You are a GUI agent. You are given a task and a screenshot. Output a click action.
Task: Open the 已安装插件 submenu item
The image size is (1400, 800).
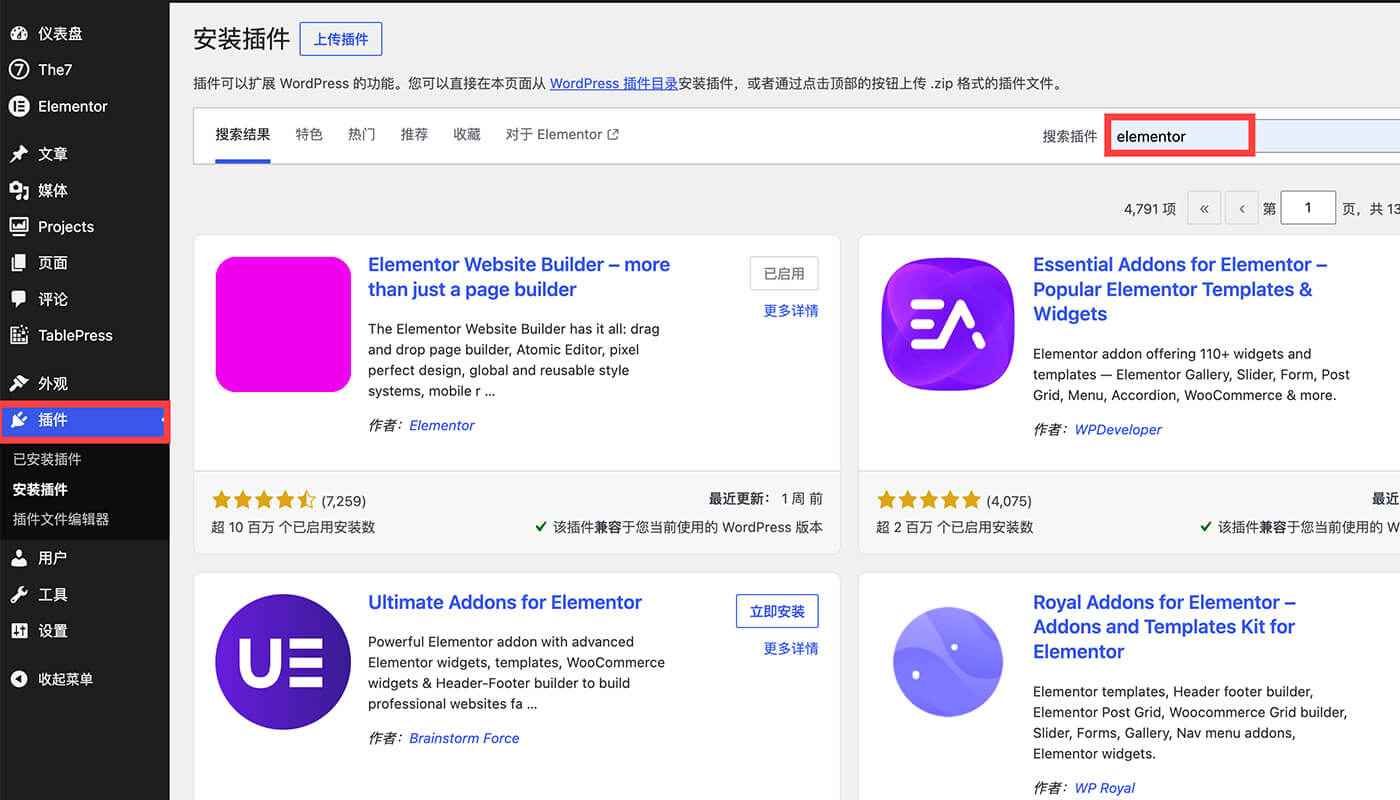47,460
